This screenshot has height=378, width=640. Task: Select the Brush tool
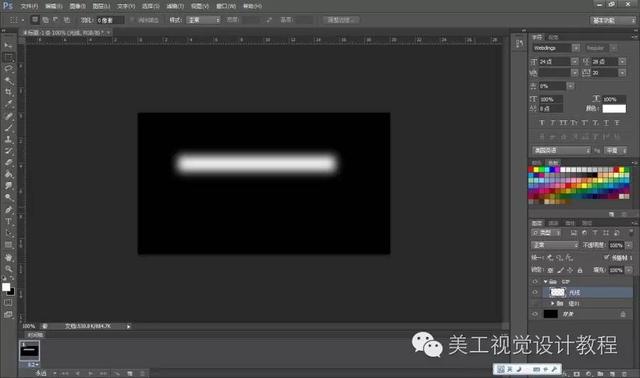click(x=8, y=128)
